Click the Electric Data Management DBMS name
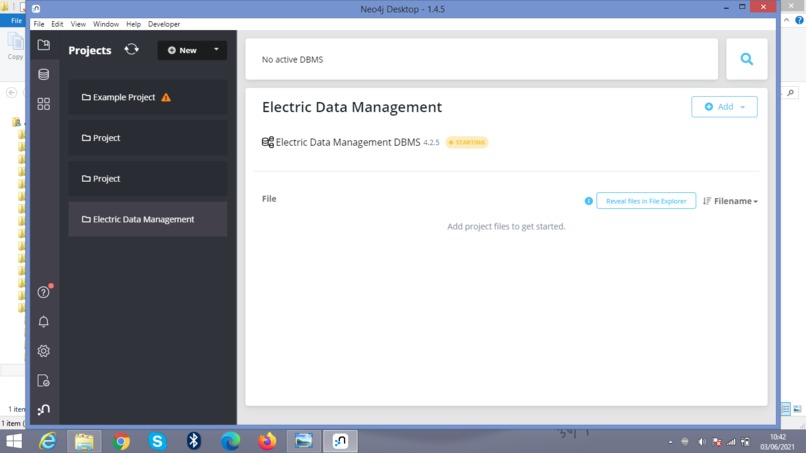The width and height of the screenshot is (806, 453). [348, 142]
